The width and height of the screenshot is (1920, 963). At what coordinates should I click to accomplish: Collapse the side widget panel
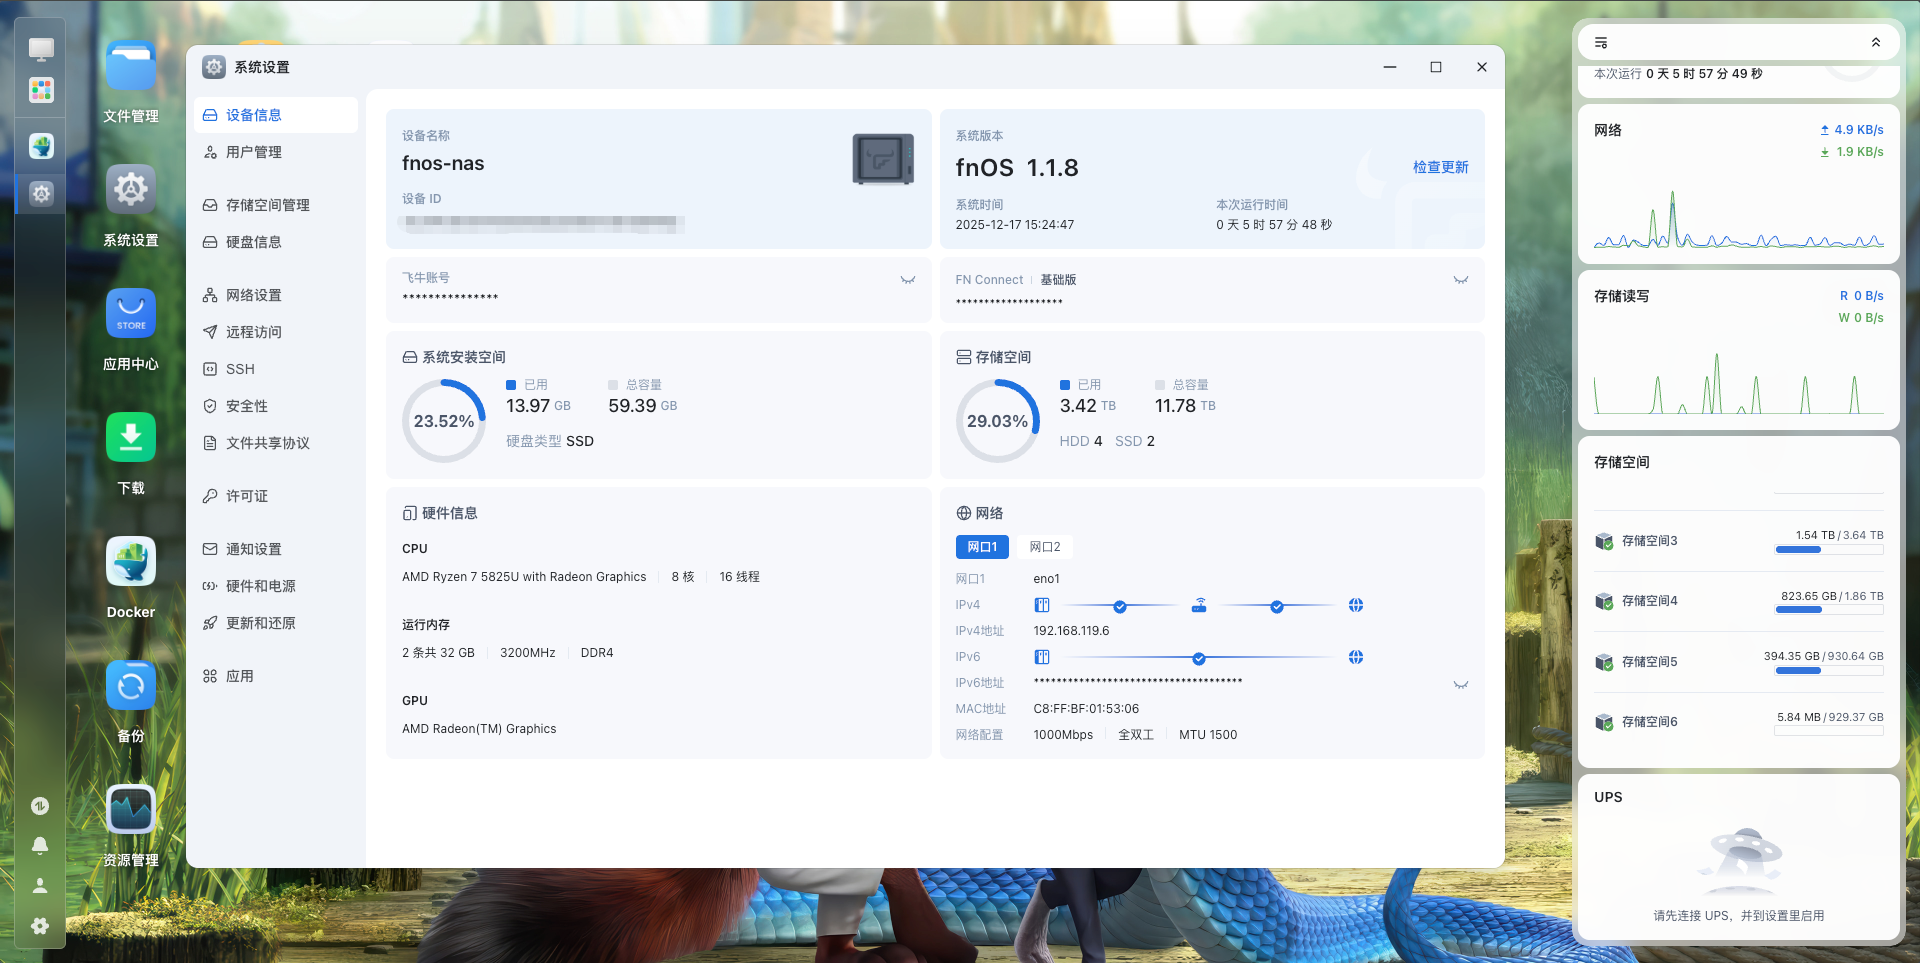1875,43
